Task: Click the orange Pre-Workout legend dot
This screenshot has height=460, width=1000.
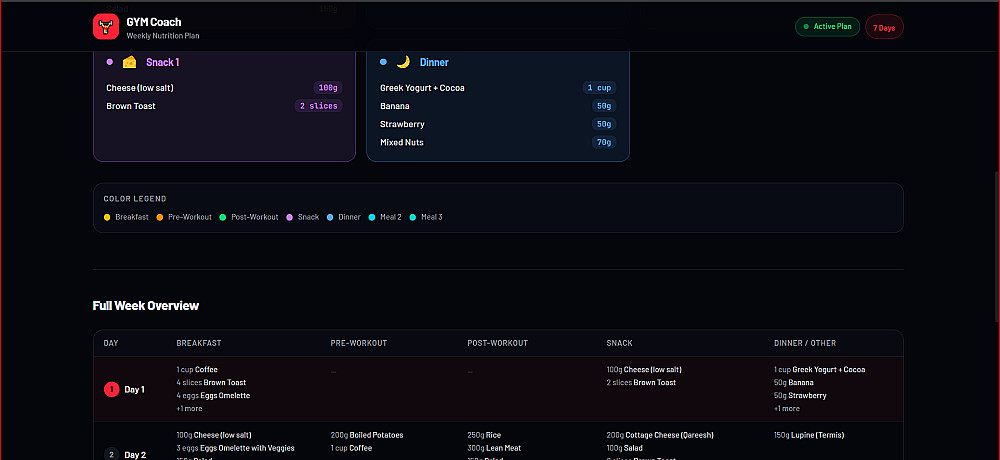Action: pos(159,217)
